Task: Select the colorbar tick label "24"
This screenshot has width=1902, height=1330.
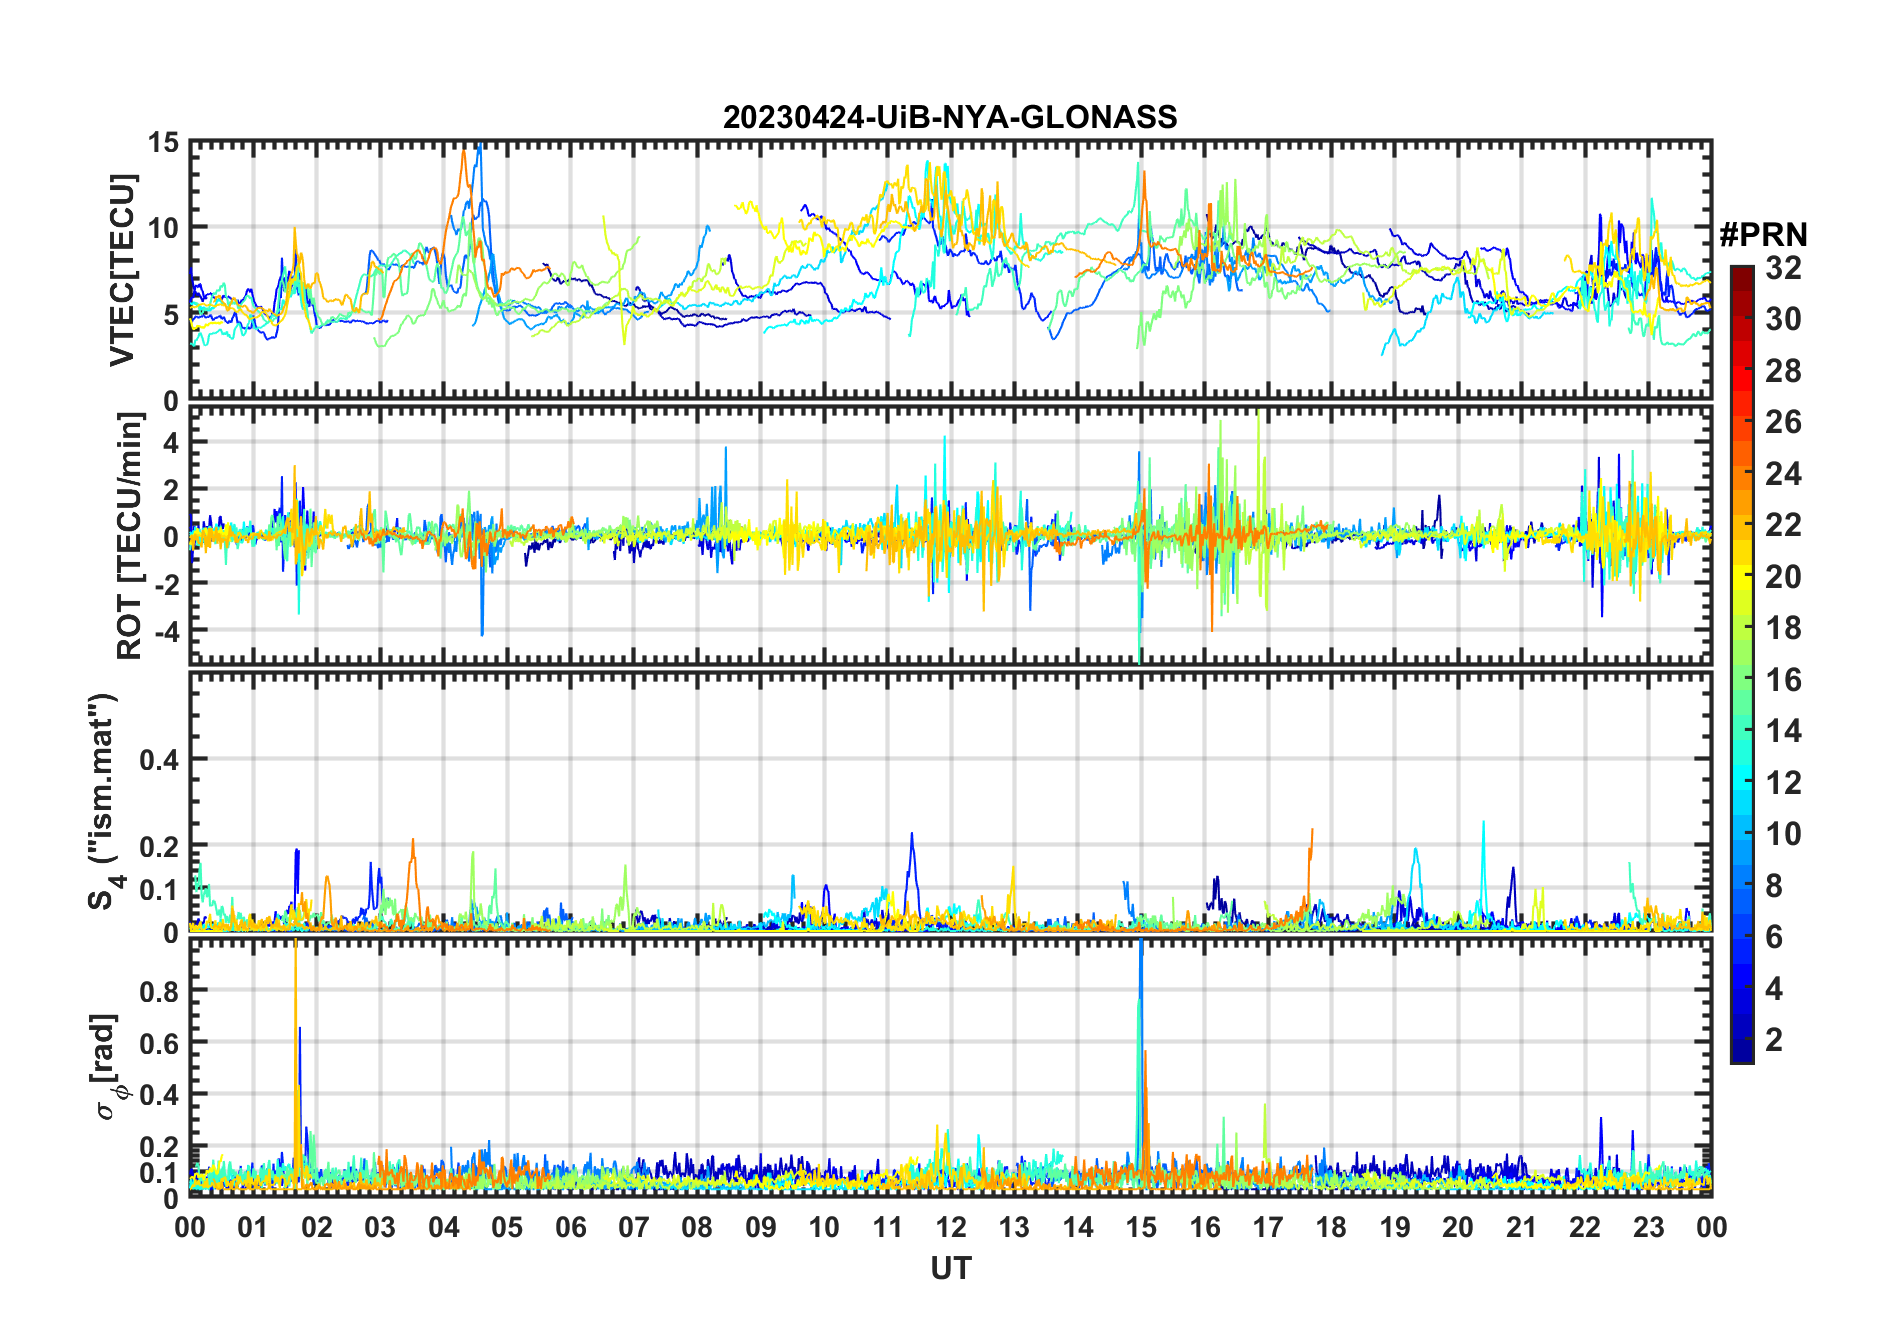Action: pyautogui.click(x=1783, y=474)
